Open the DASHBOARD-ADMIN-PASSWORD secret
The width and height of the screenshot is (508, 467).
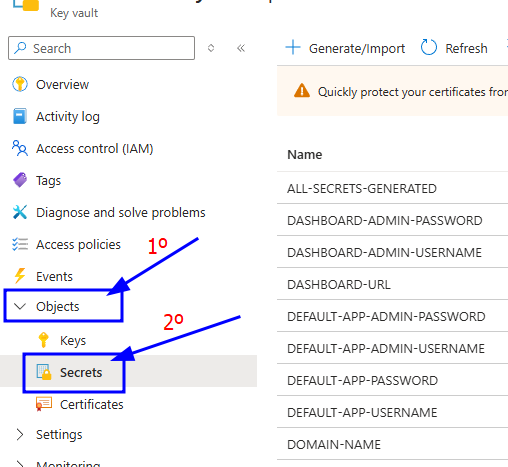pos(385,220)
